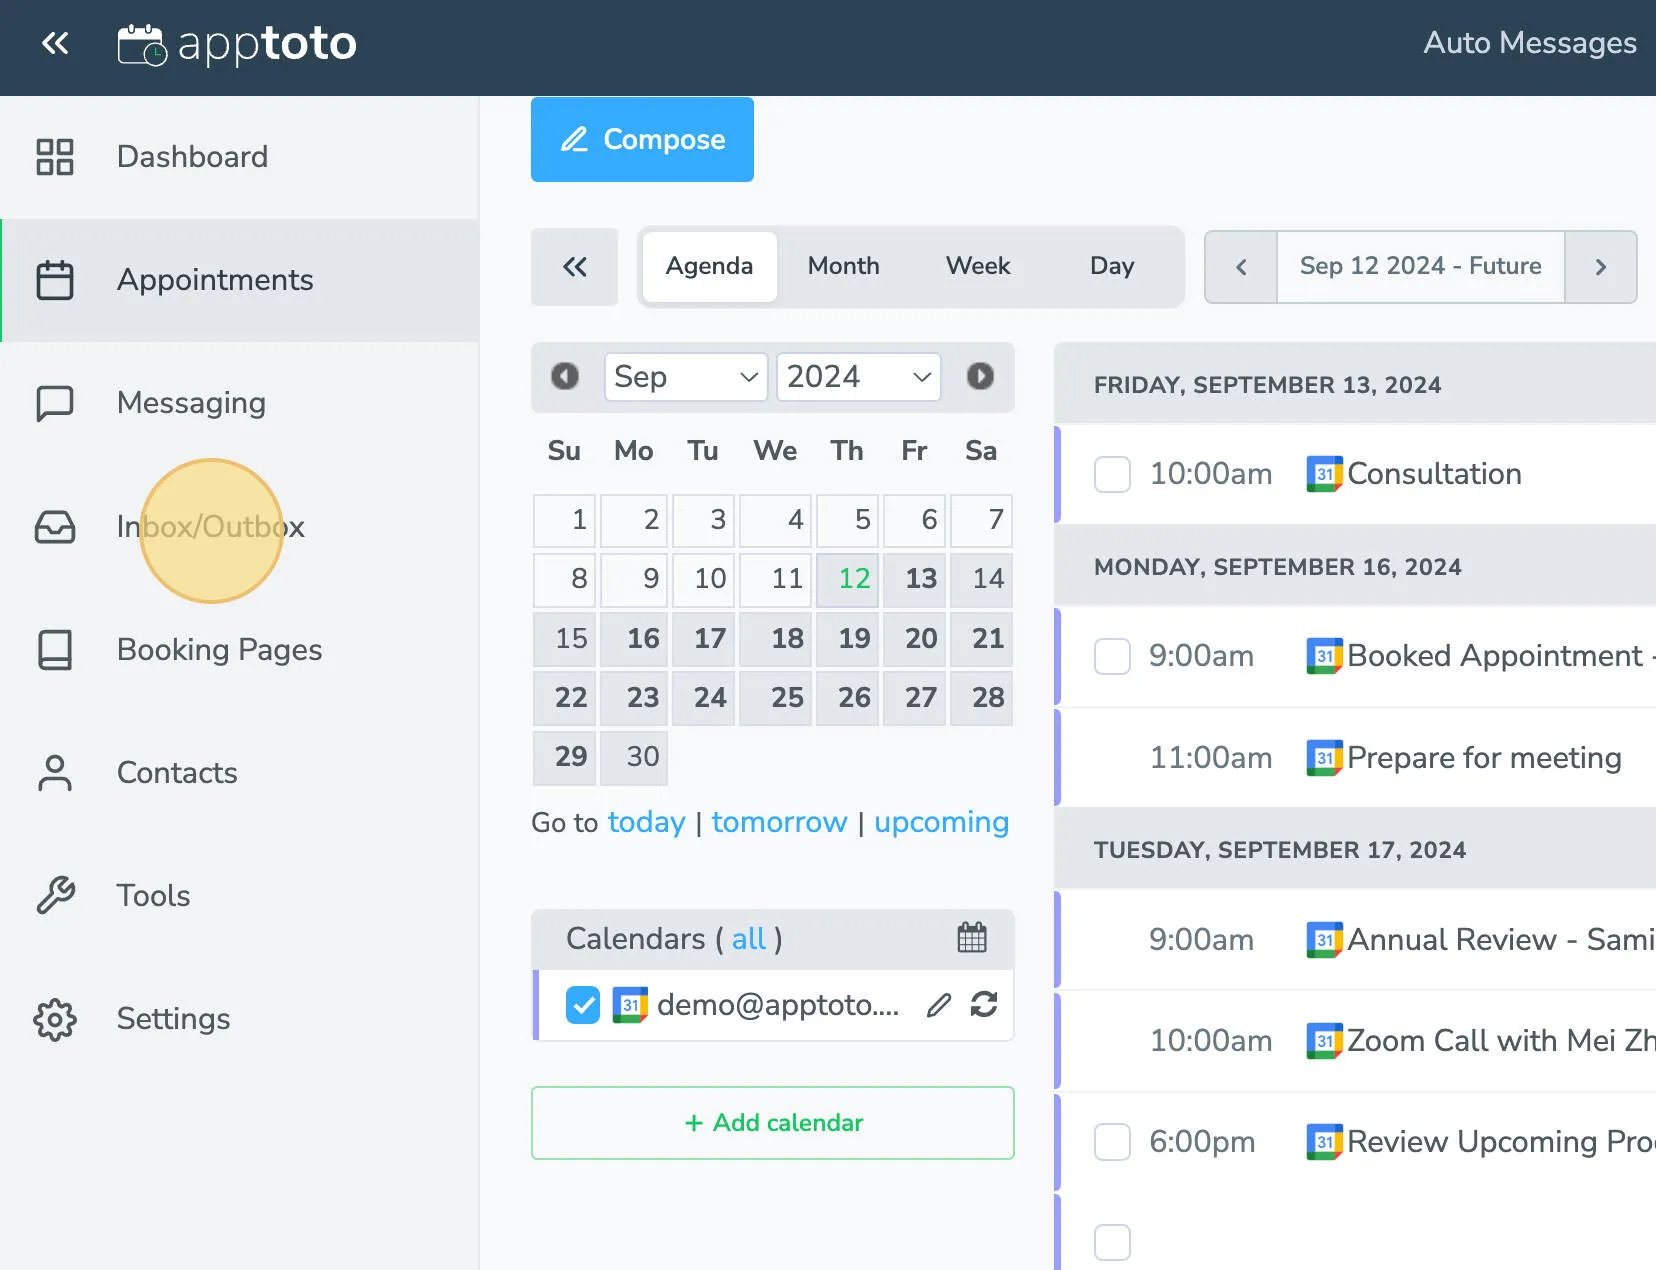Open Booking Pages using its book icon

[x=55, y=650]
